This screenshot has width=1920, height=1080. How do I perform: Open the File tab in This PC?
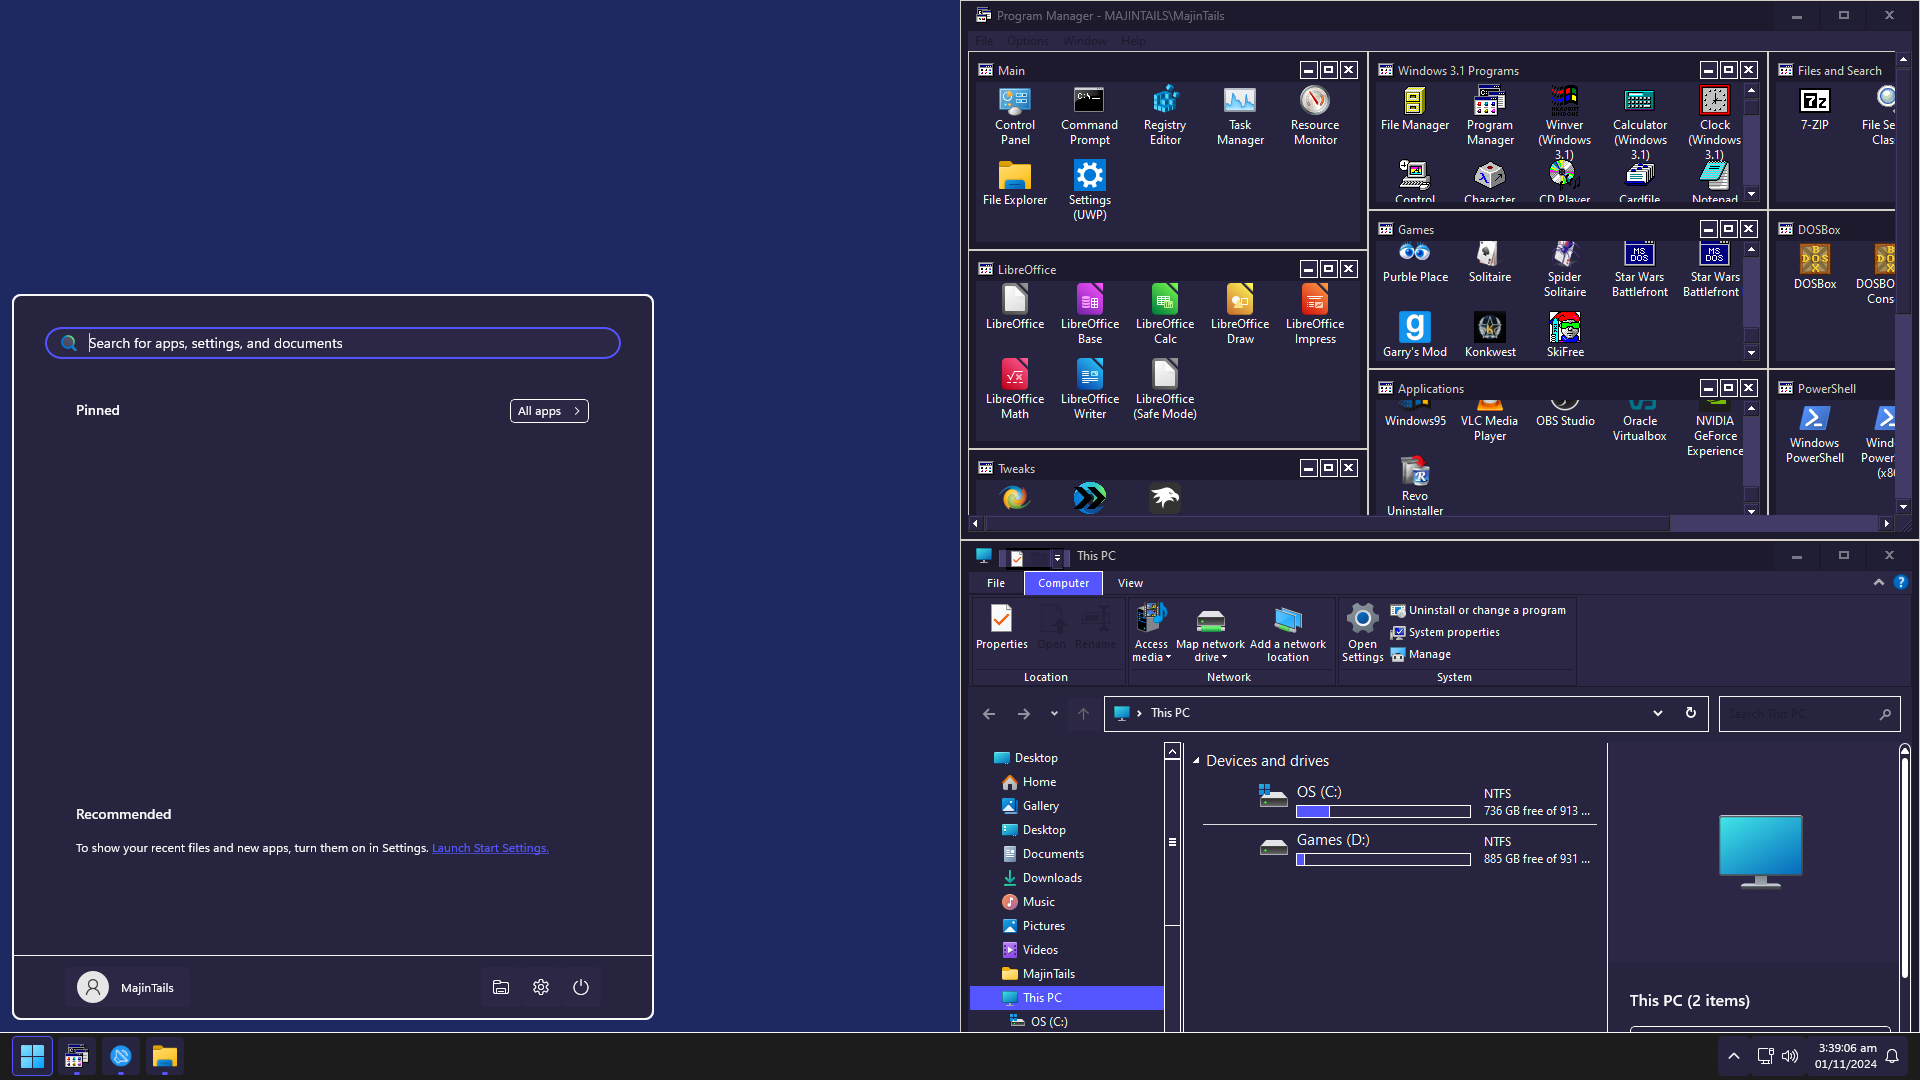point(996,583)
